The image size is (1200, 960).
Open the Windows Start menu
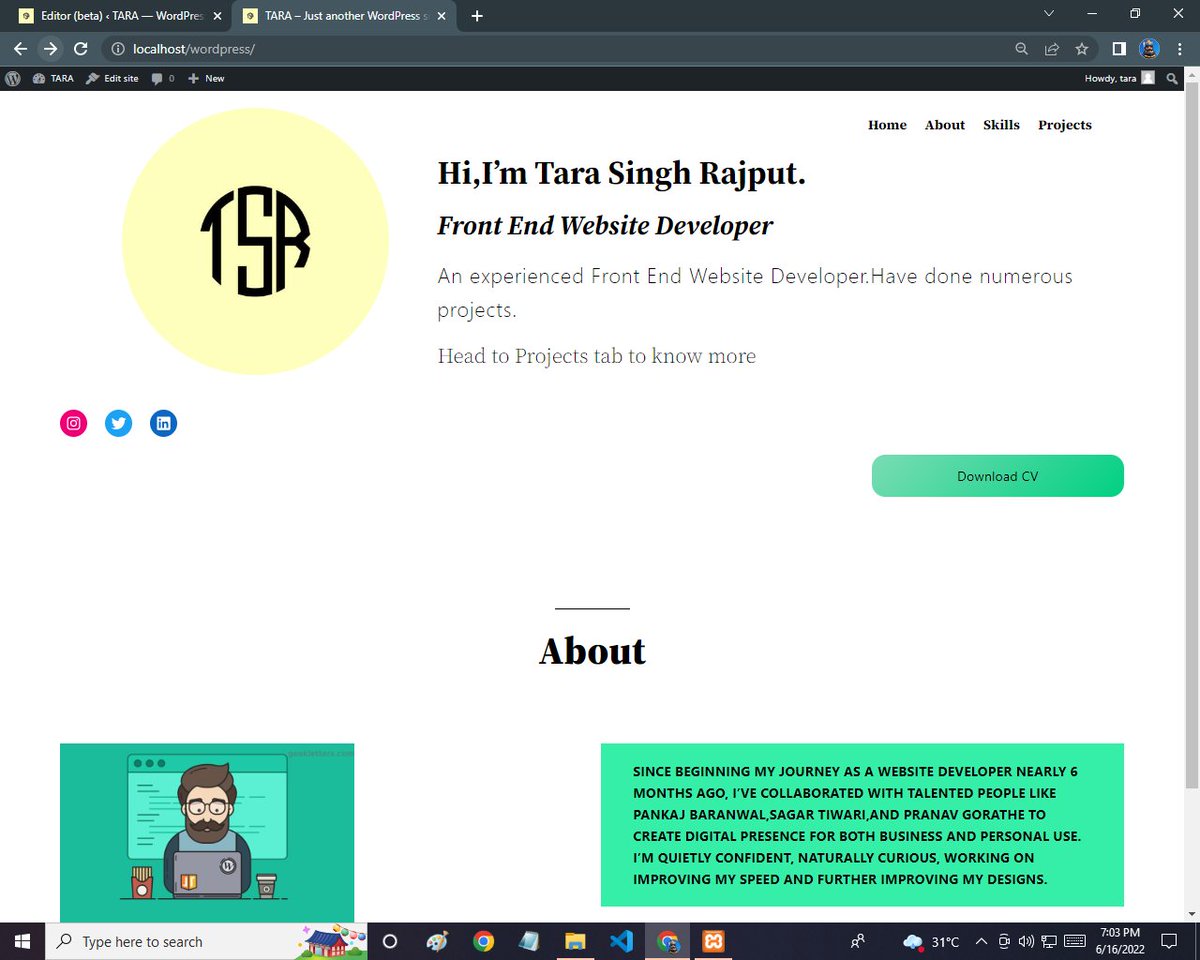point(22,941)
